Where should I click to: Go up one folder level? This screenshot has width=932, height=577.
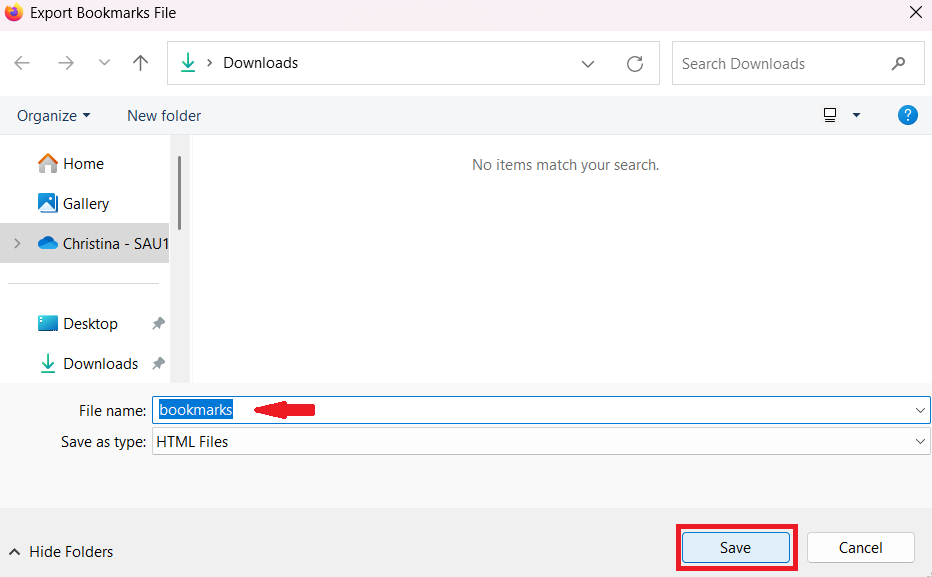[140, 63]
